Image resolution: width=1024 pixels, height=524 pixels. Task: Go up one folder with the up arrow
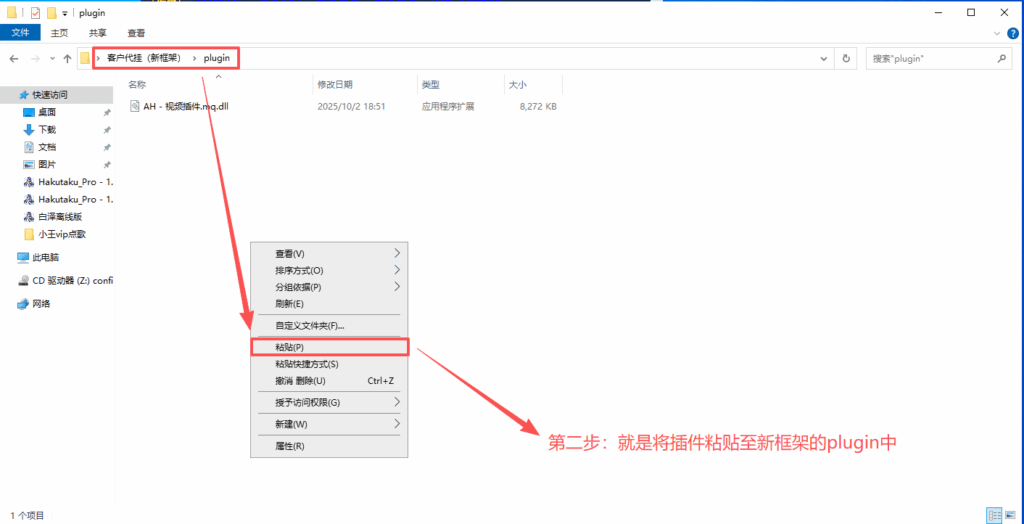[x=67, y=58]
